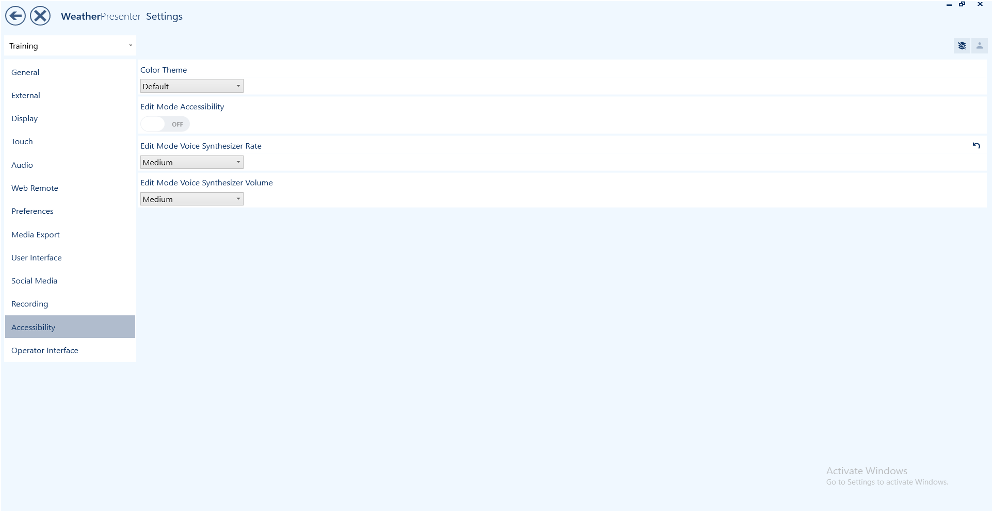This screenshot has height=512, width=992.
Task: Select the Display settings category
Action: point(25,119)
